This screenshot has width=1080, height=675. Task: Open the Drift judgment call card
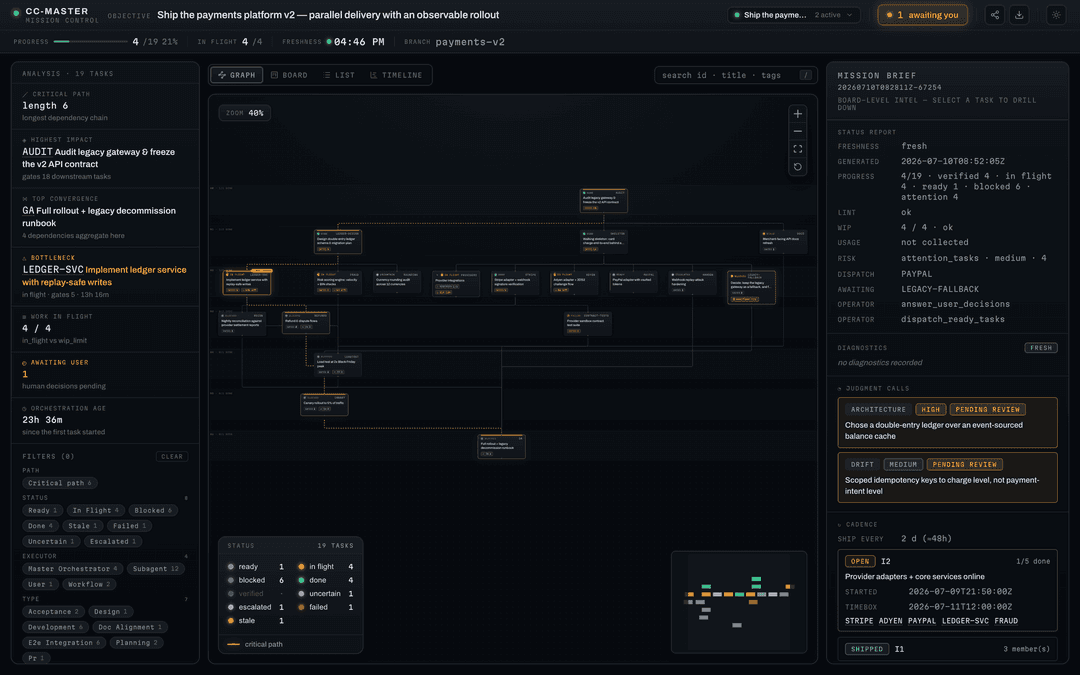tap(947, 477)
